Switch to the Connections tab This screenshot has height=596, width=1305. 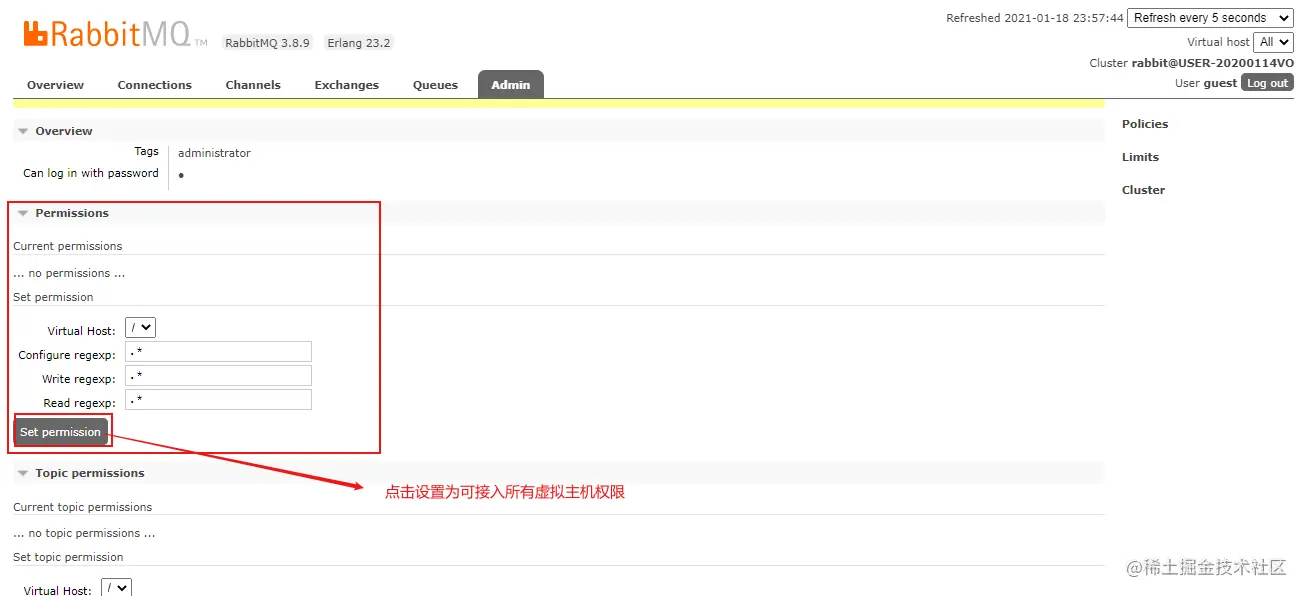pyautogui.click(x=154, y=85)
